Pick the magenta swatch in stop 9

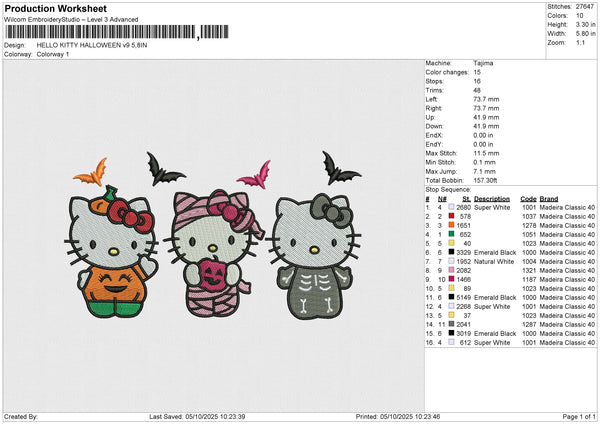pyautogui.click(x=452, y=279)
